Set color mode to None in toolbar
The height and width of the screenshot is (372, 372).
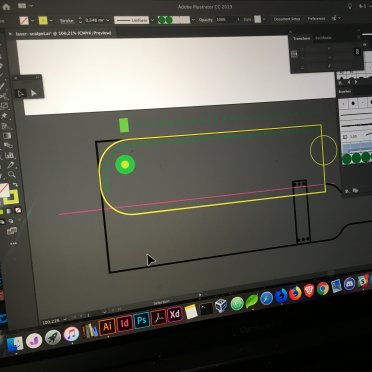coord(19,210)
